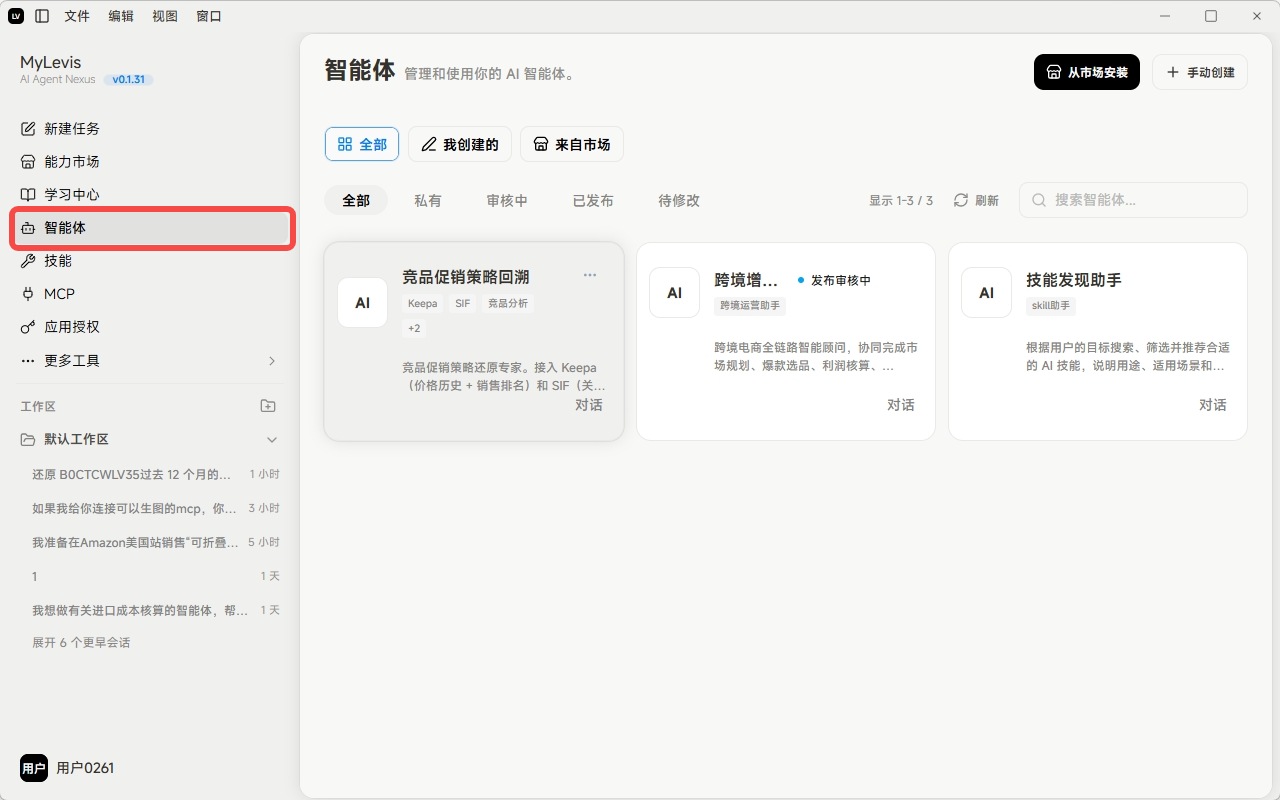
Task: Start 对话 with the 跨境运营助手 agent
Action: (x=901, y=405)
